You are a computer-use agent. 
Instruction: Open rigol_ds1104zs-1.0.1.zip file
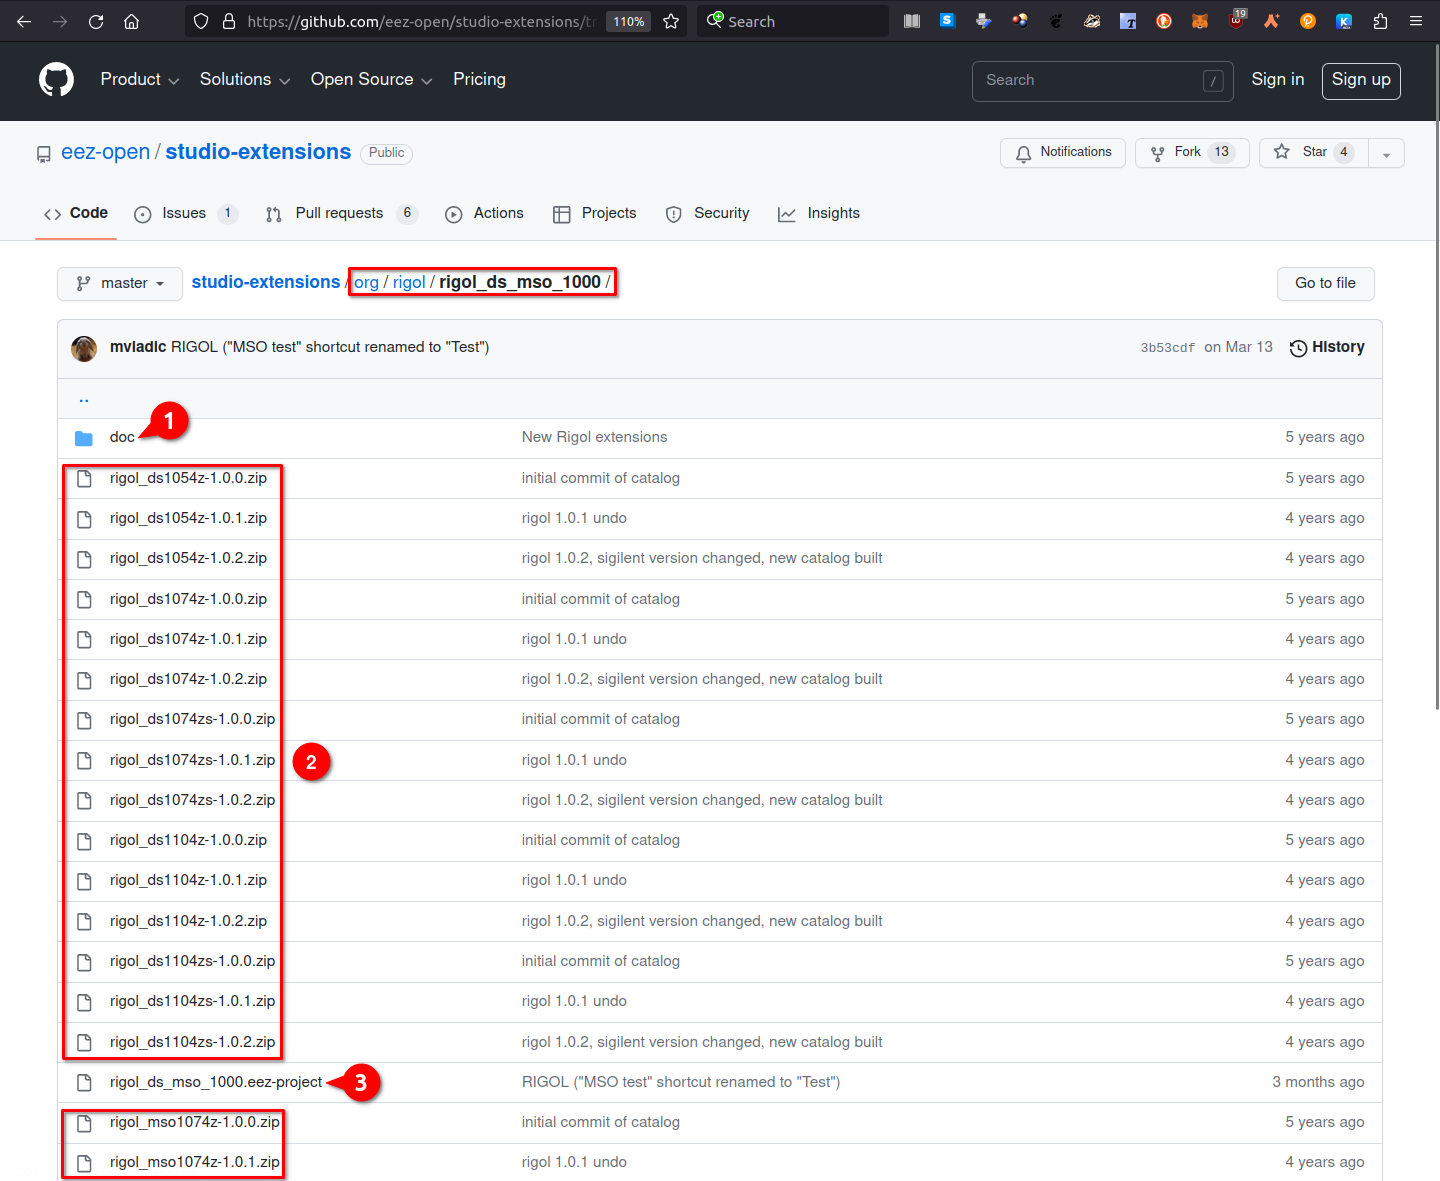pos(192,1001)
